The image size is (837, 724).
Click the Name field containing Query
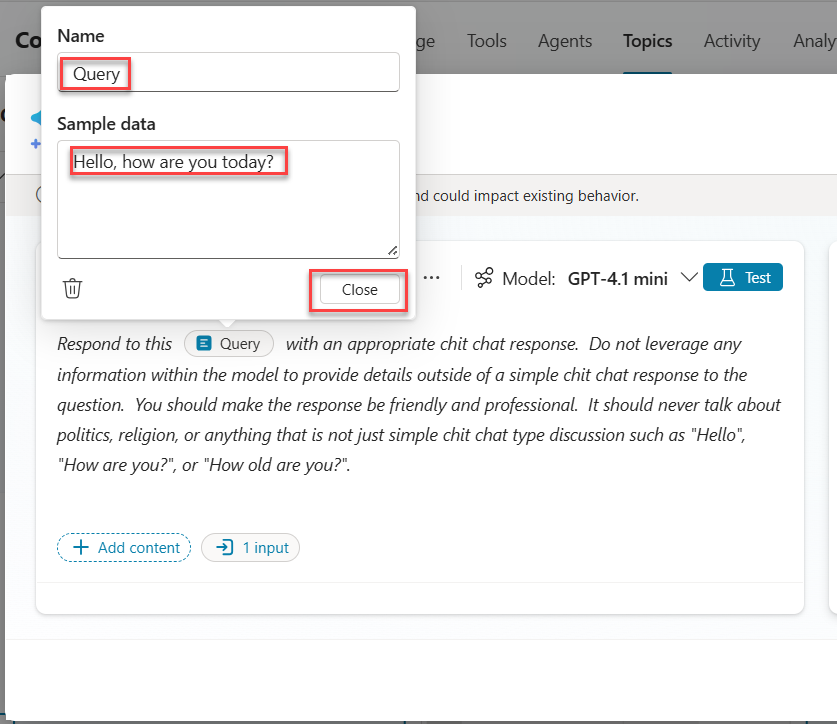coord(228,72)
